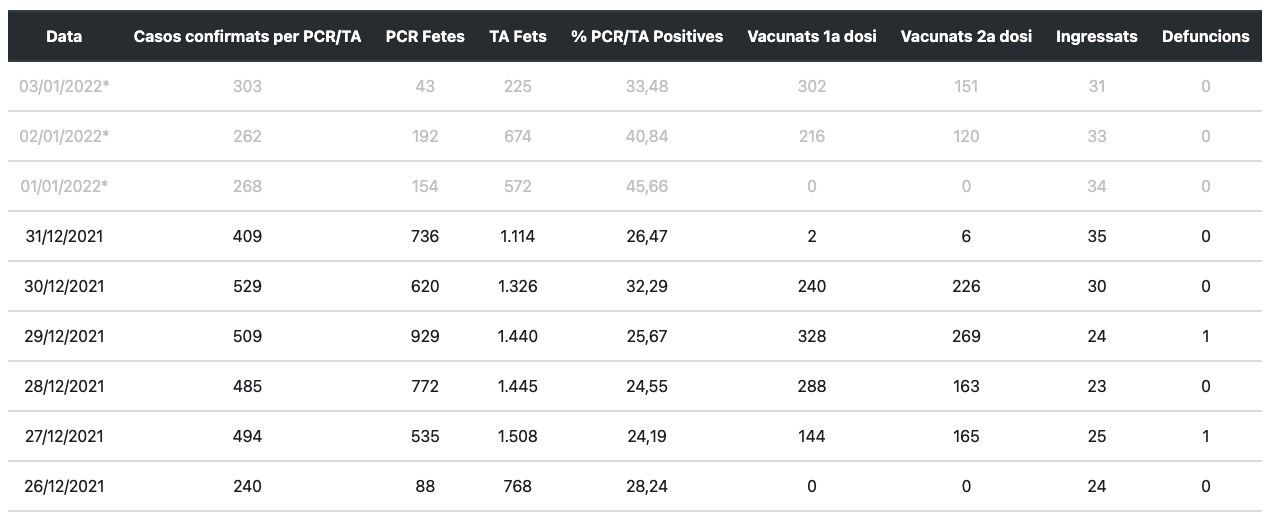1274x522 pixels.
Task: Click positivity value 45,66
Action: point(647,186)
